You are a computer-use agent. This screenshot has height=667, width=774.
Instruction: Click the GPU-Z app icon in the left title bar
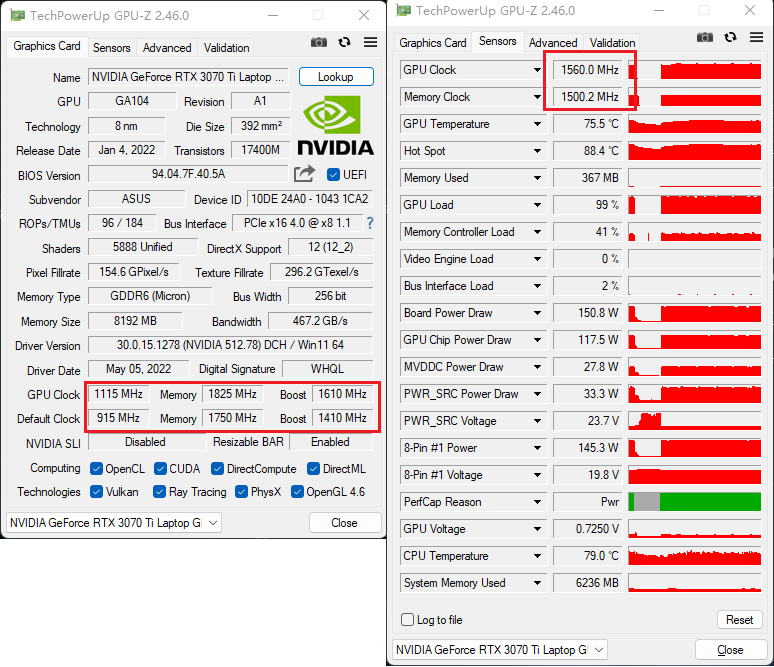17,15
